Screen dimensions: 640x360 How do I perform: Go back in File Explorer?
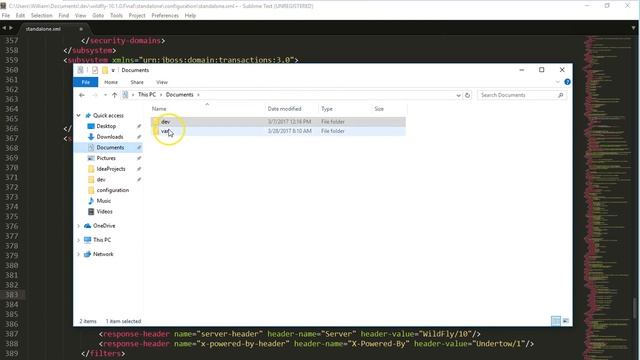[x=82, y=95]
